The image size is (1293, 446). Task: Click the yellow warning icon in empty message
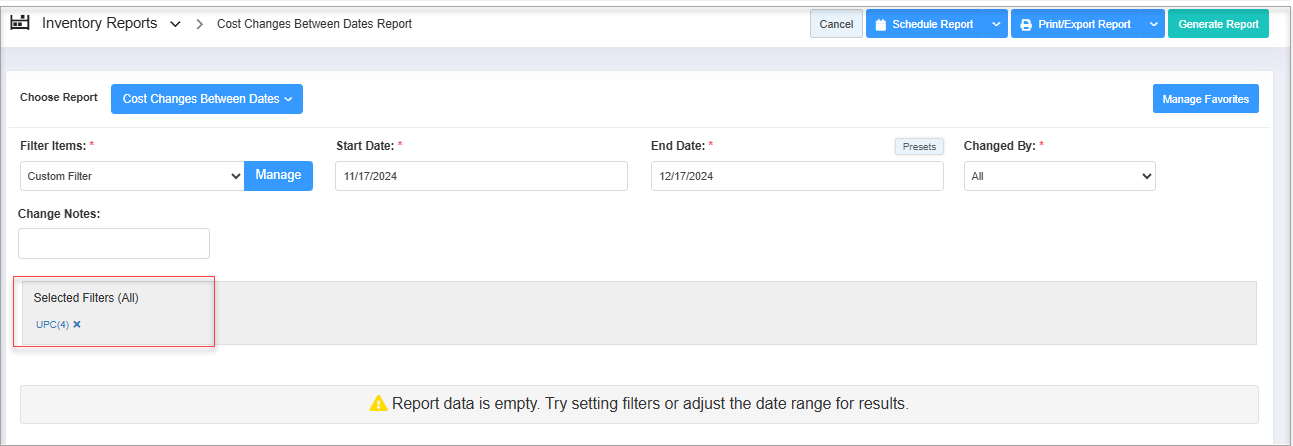378,404
